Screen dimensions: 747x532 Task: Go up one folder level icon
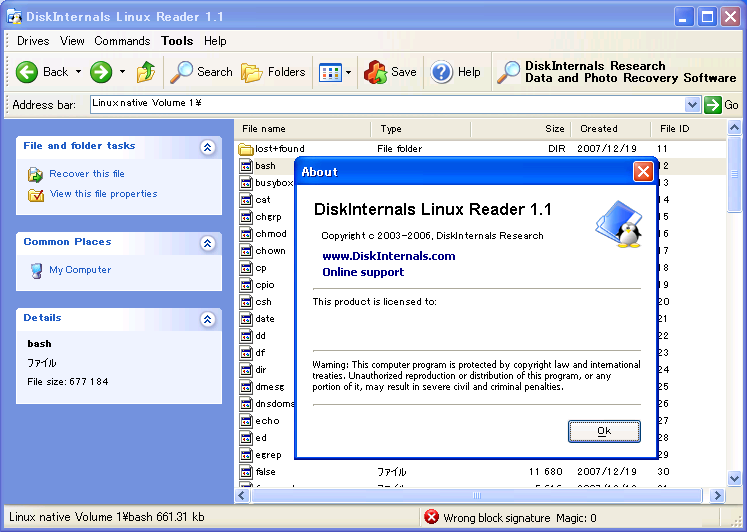[146, 72]
